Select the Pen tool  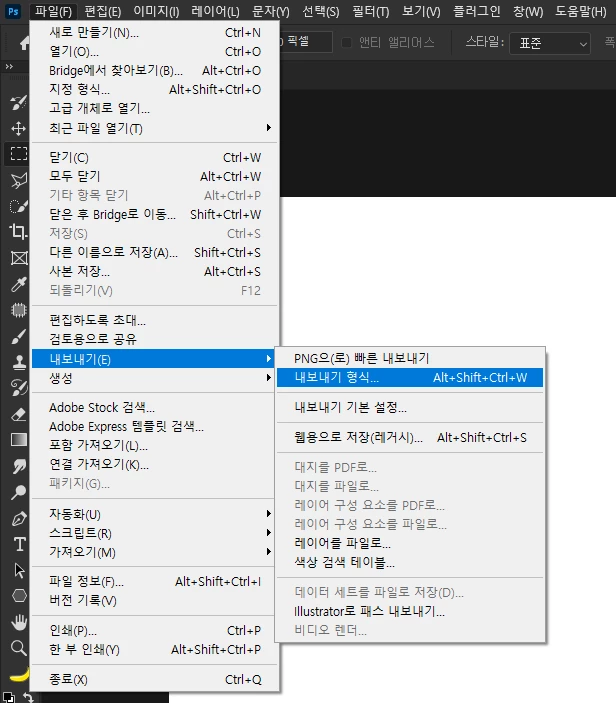pyautogui.click(x=18, y=518)
